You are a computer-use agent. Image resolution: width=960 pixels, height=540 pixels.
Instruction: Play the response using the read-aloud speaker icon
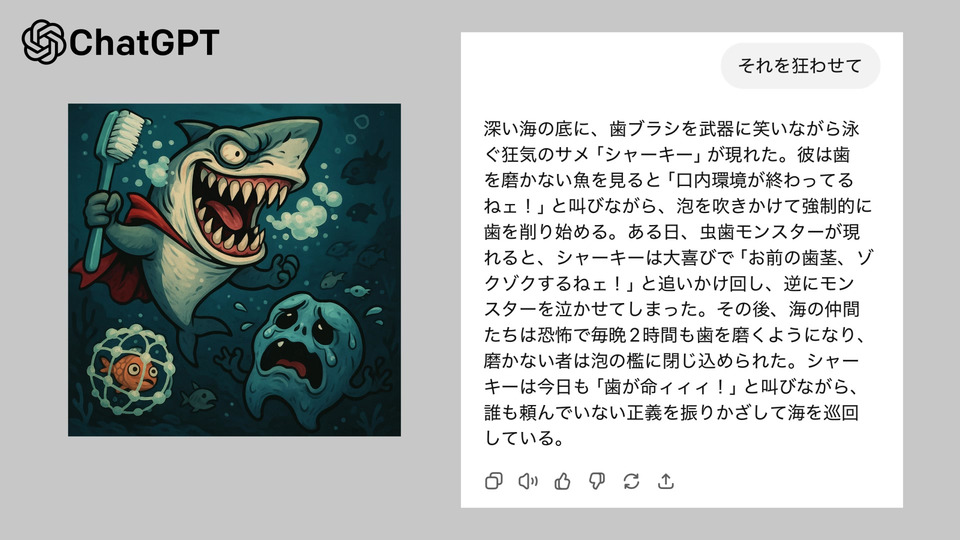pyautogui.click(x=528, y=481)
